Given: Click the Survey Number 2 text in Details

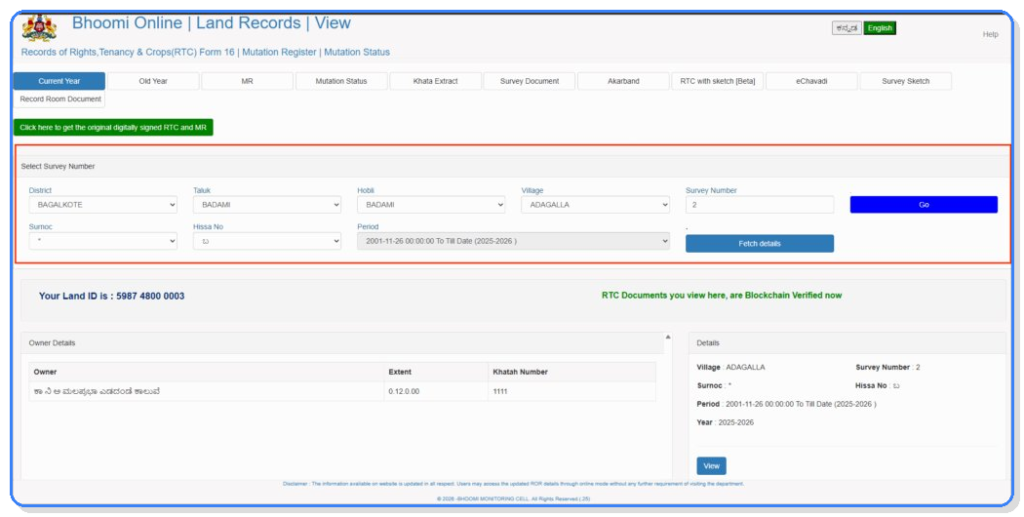Looking at the screenshot, I should point(888,368).
